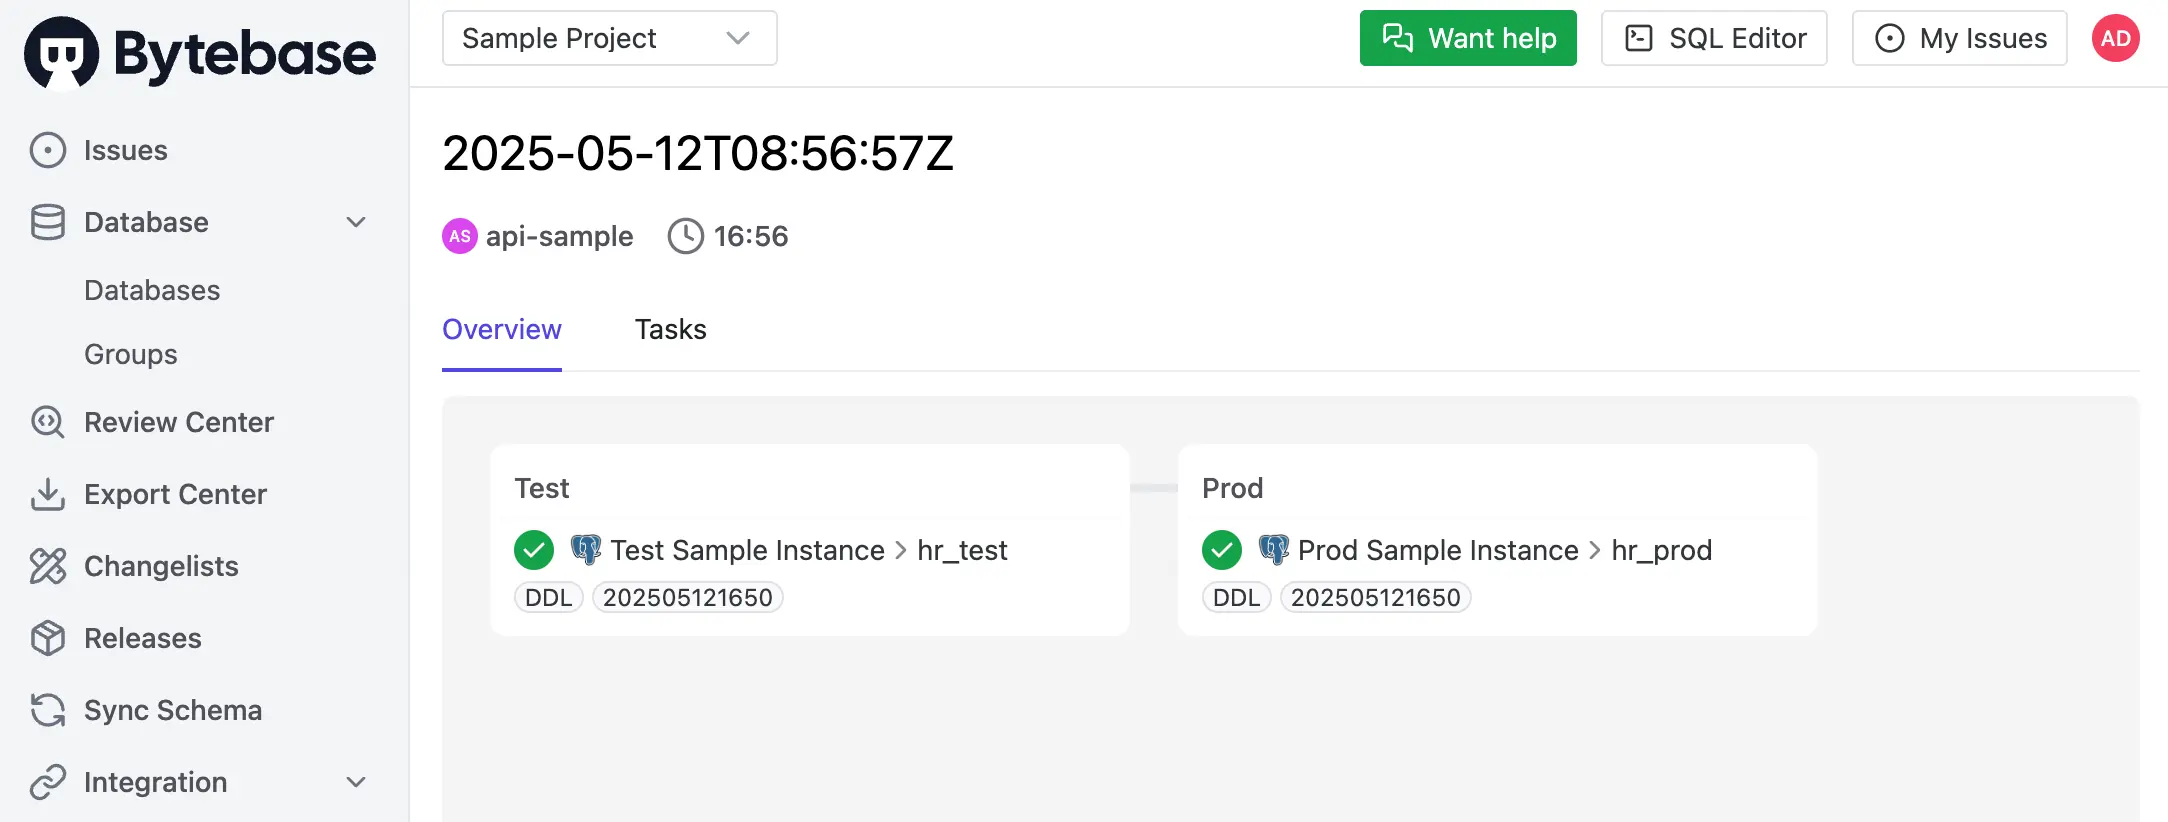Screen dimensions: 2168x822
Task: Click the Bytebase logo icon
Action: [62, 53]
